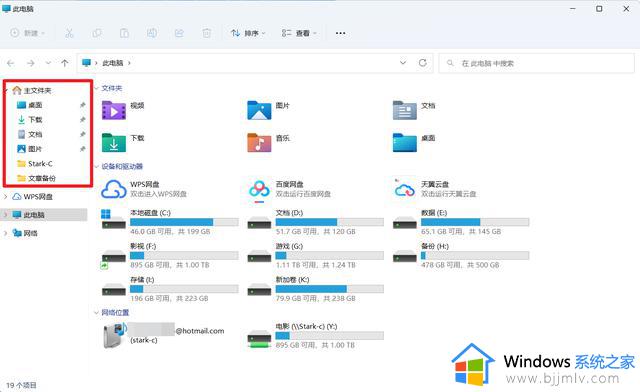Click the pin icon beside sidebar 图片

82,149
